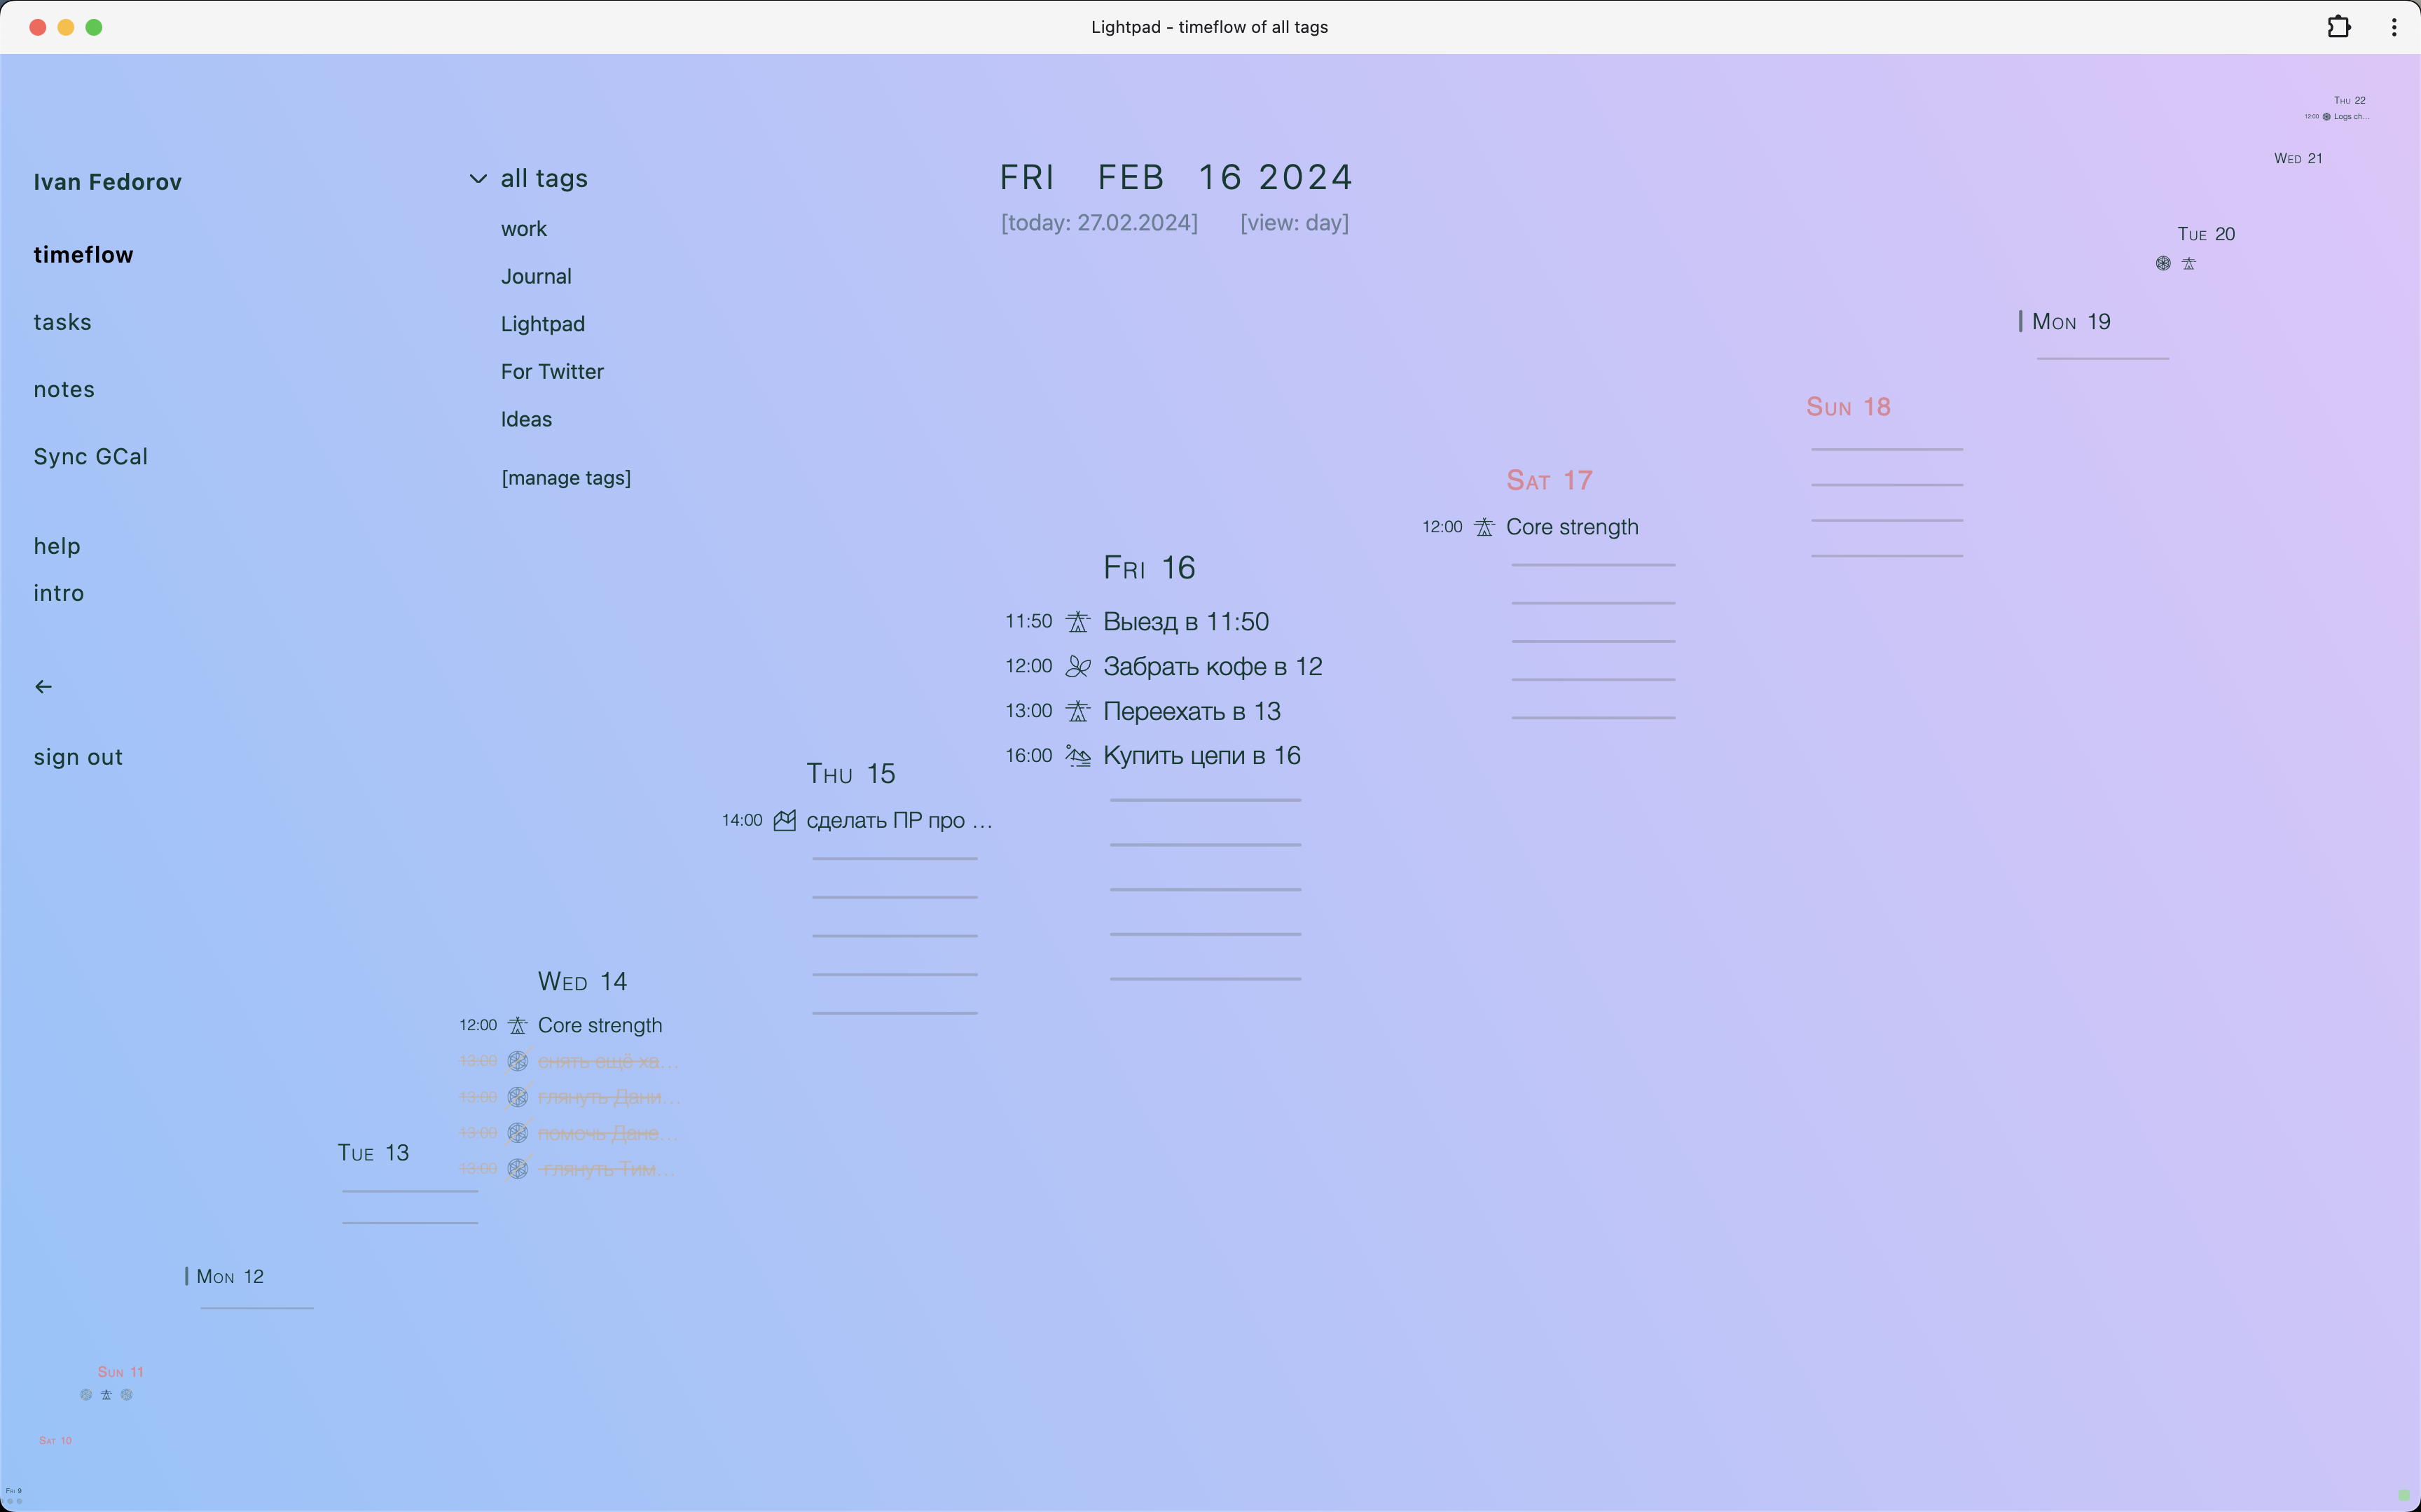Click the back arrow in sidebar
The height and width of the screenshot is (1512, 2421).
[x=43, y=686]
